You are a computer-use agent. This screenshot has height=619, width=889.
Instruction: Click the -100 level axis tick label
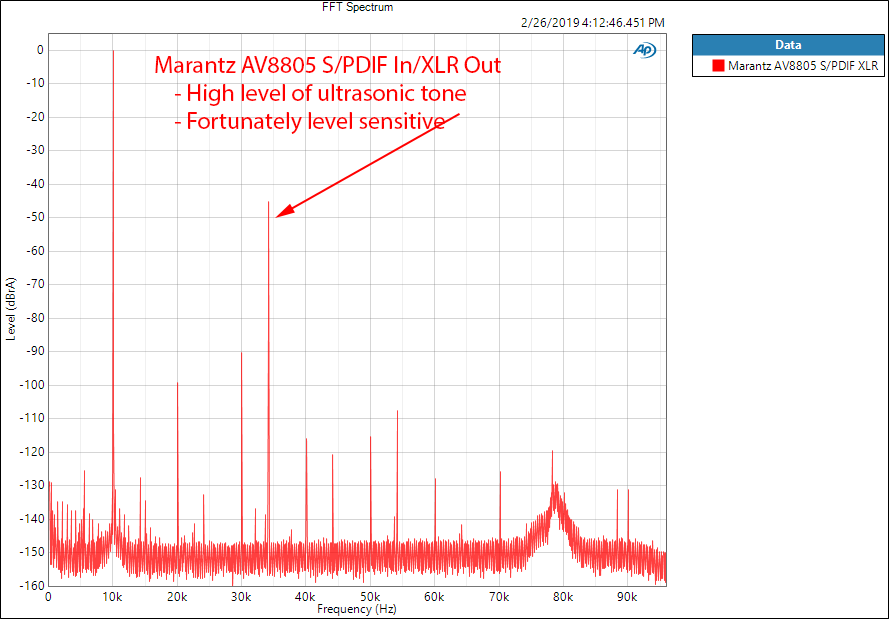coord(32,385)
